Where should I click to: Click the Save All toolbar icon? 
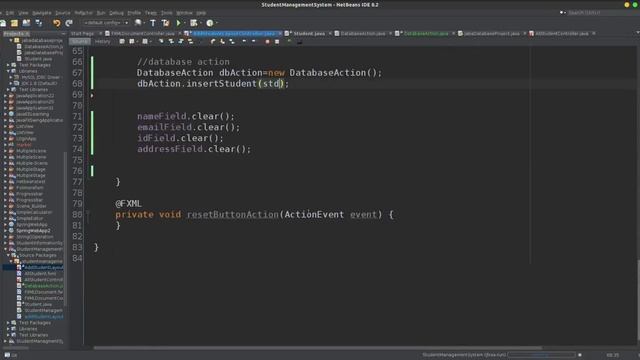coord(27,23)
